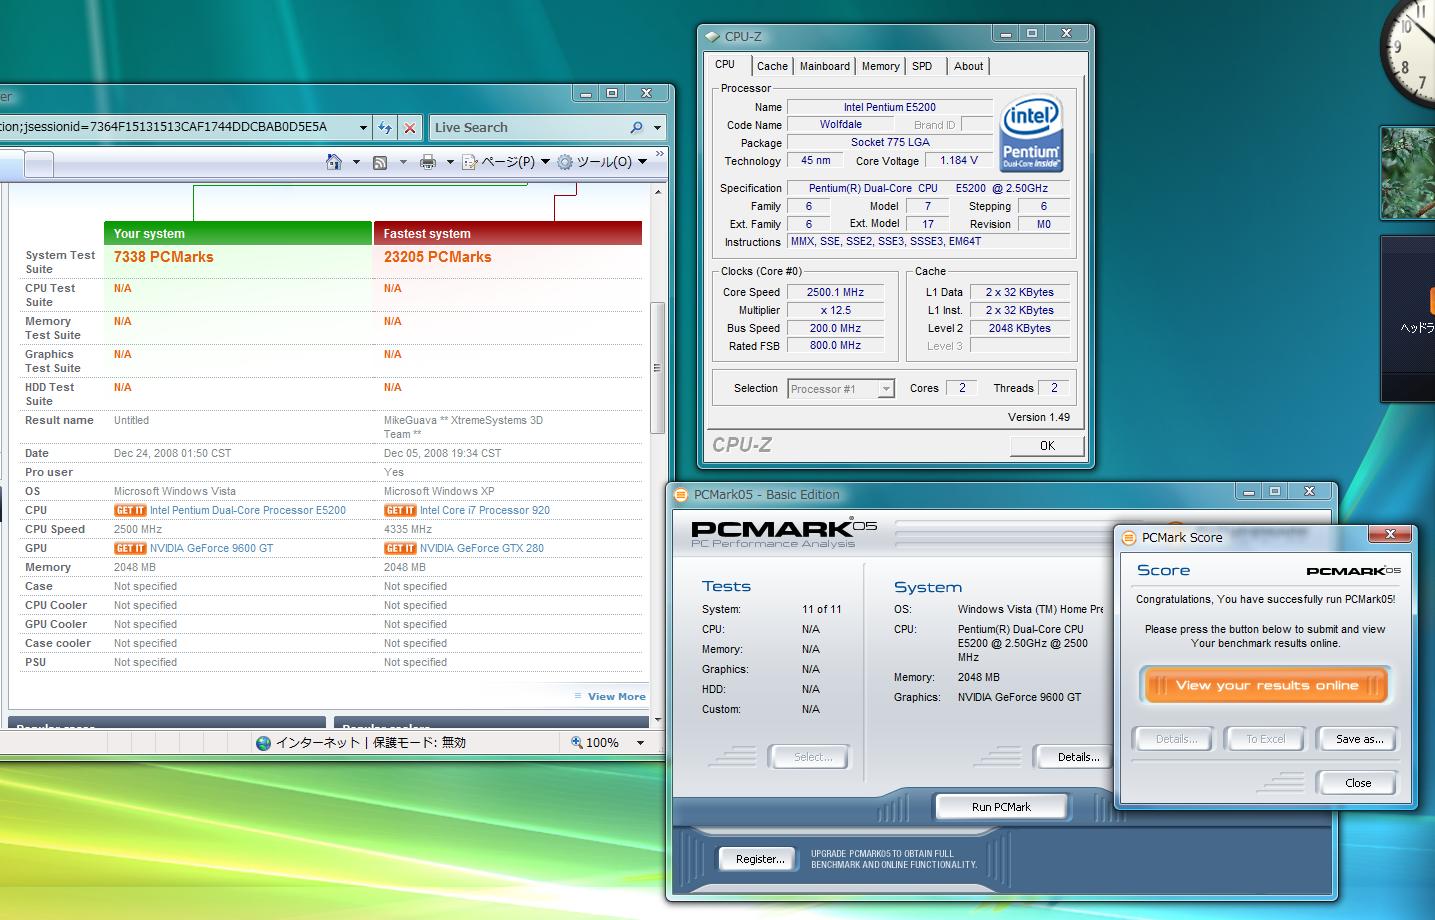Click the orange GET IT badge beside GeForce GTX 280
Screen dimensions: 1435x920
(400, 548)
